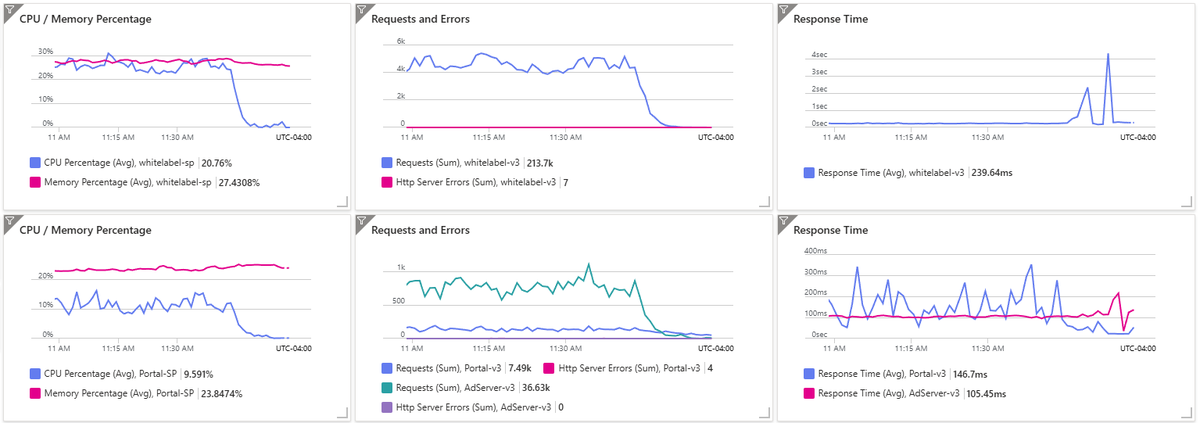The height and width of the screenshot is (423, 1200).
Task: Click the 2sec y-axis label
Action: pos(819,89)
